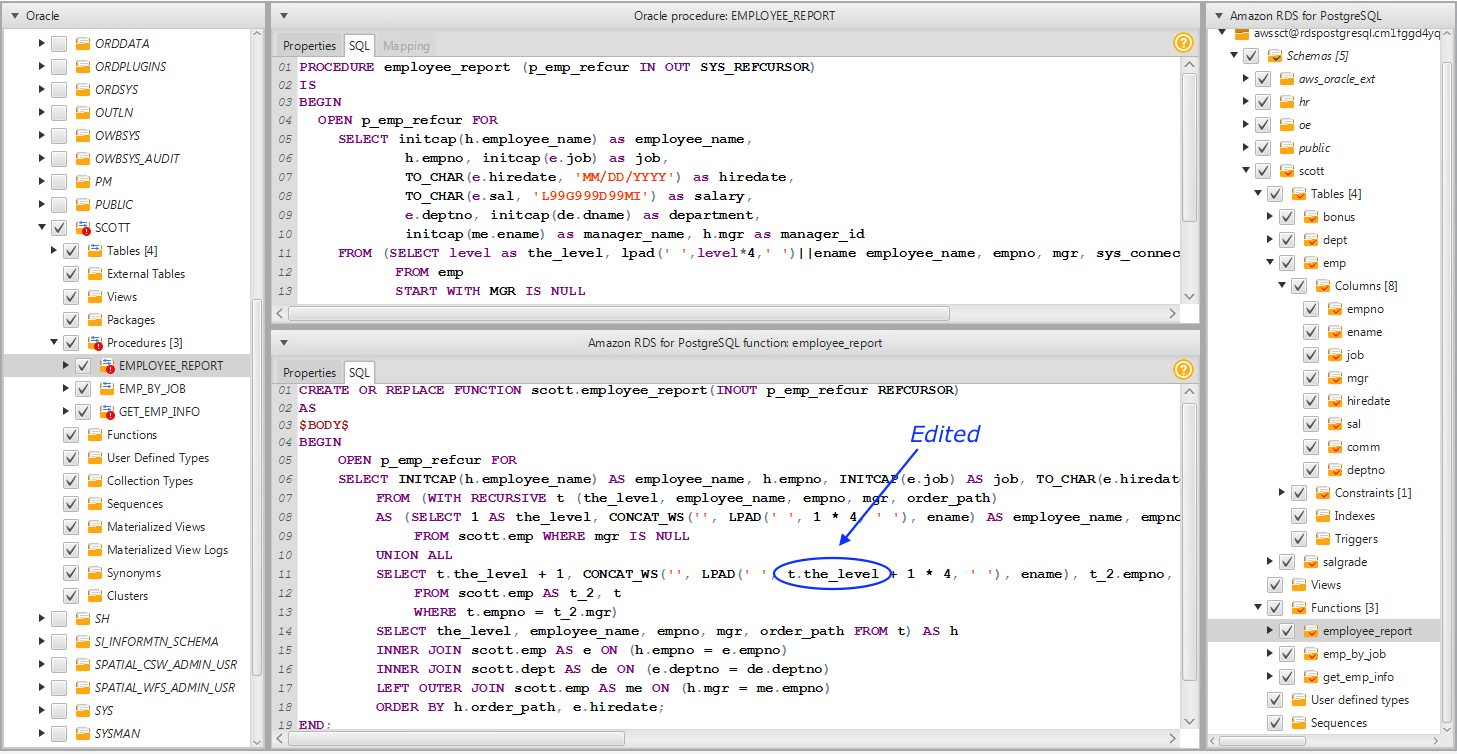Expand the Constraints [1] node
Screen dimensions: 1457x754
[1281, 493]
